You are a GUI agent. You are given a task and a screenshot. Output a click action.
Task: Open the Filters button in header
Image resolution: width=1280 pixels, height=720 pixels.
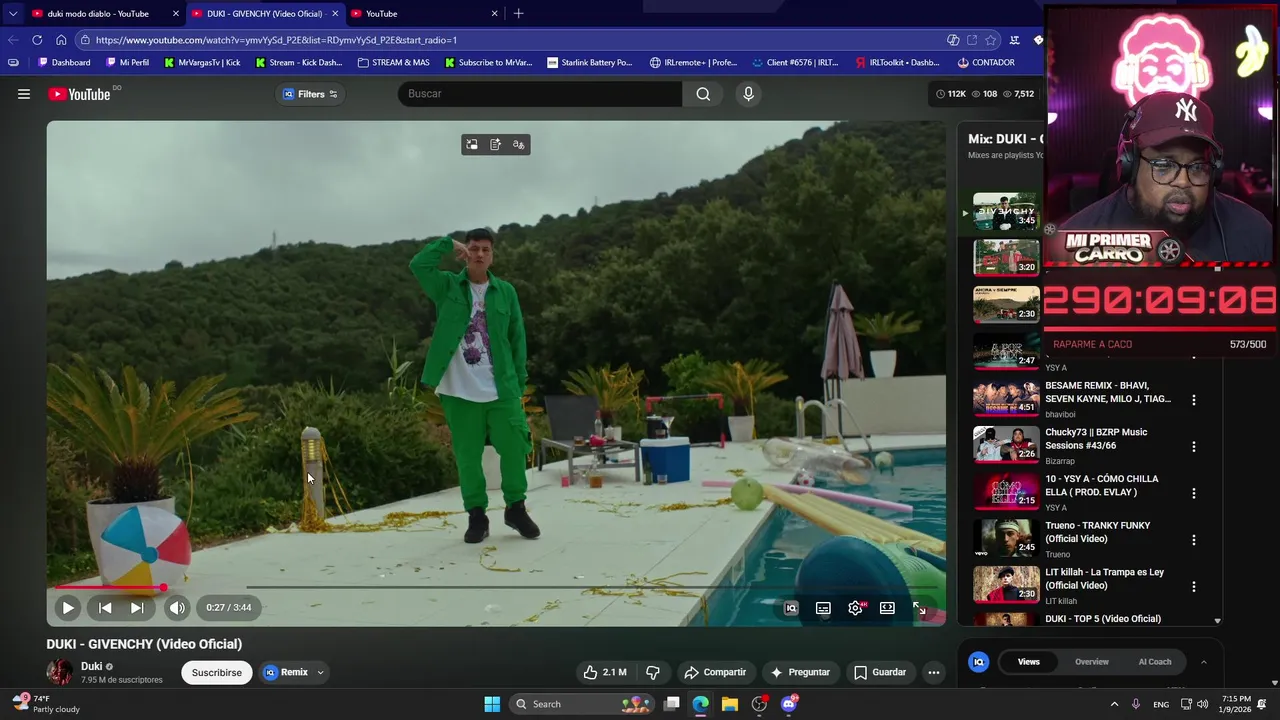click(x=310, y=94)
